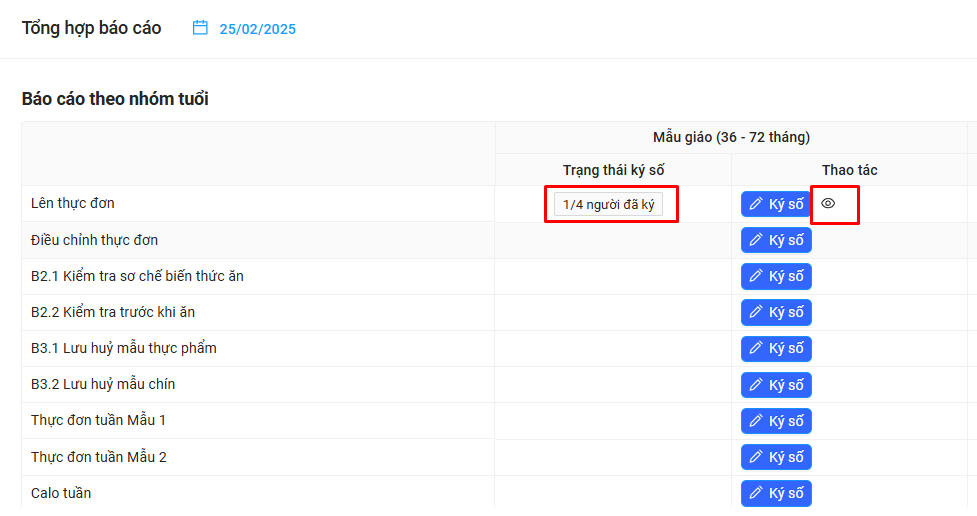Select the Calo tuần row label
Viewport: 977px width, 516px height.
tap(61, 493)
